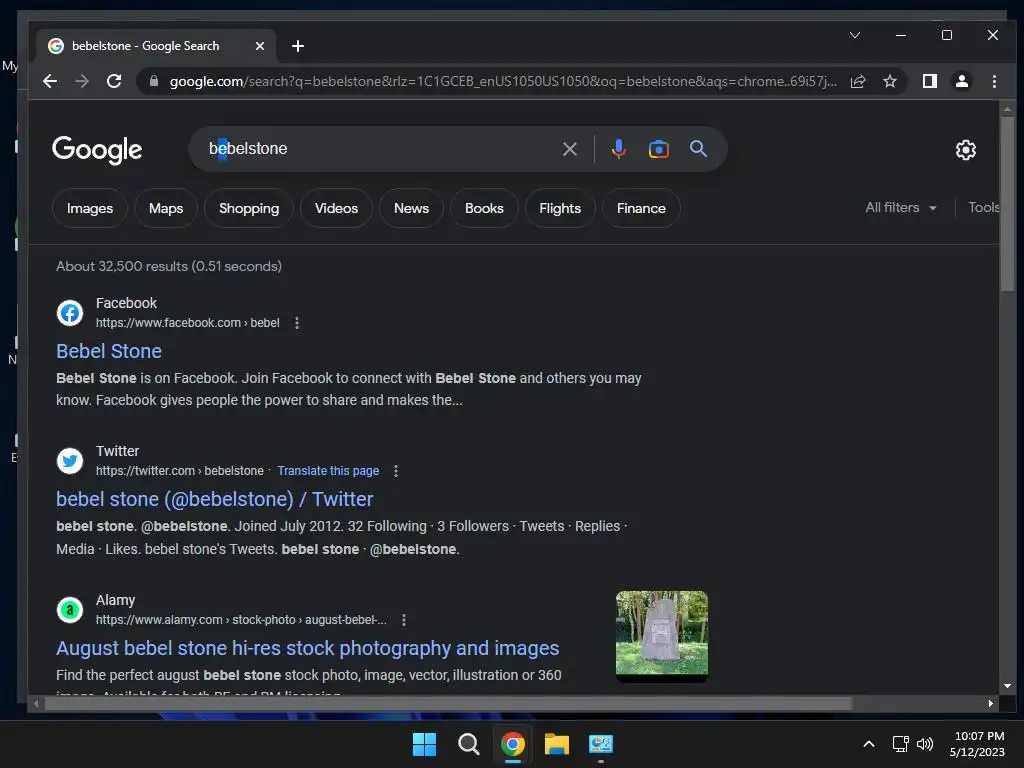
Task: Go back to the previous page
Action: tap(50, 81)
